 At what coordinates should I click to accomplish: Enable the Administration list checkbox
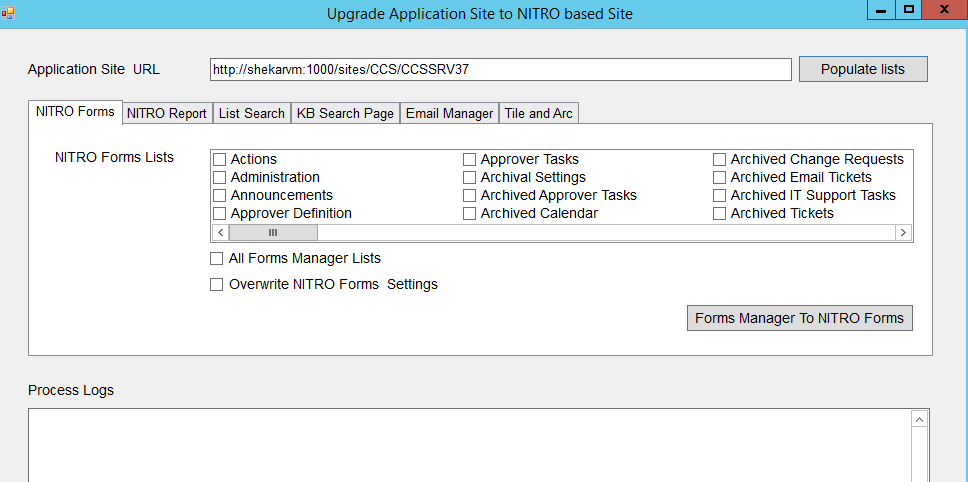coord(220,178)
